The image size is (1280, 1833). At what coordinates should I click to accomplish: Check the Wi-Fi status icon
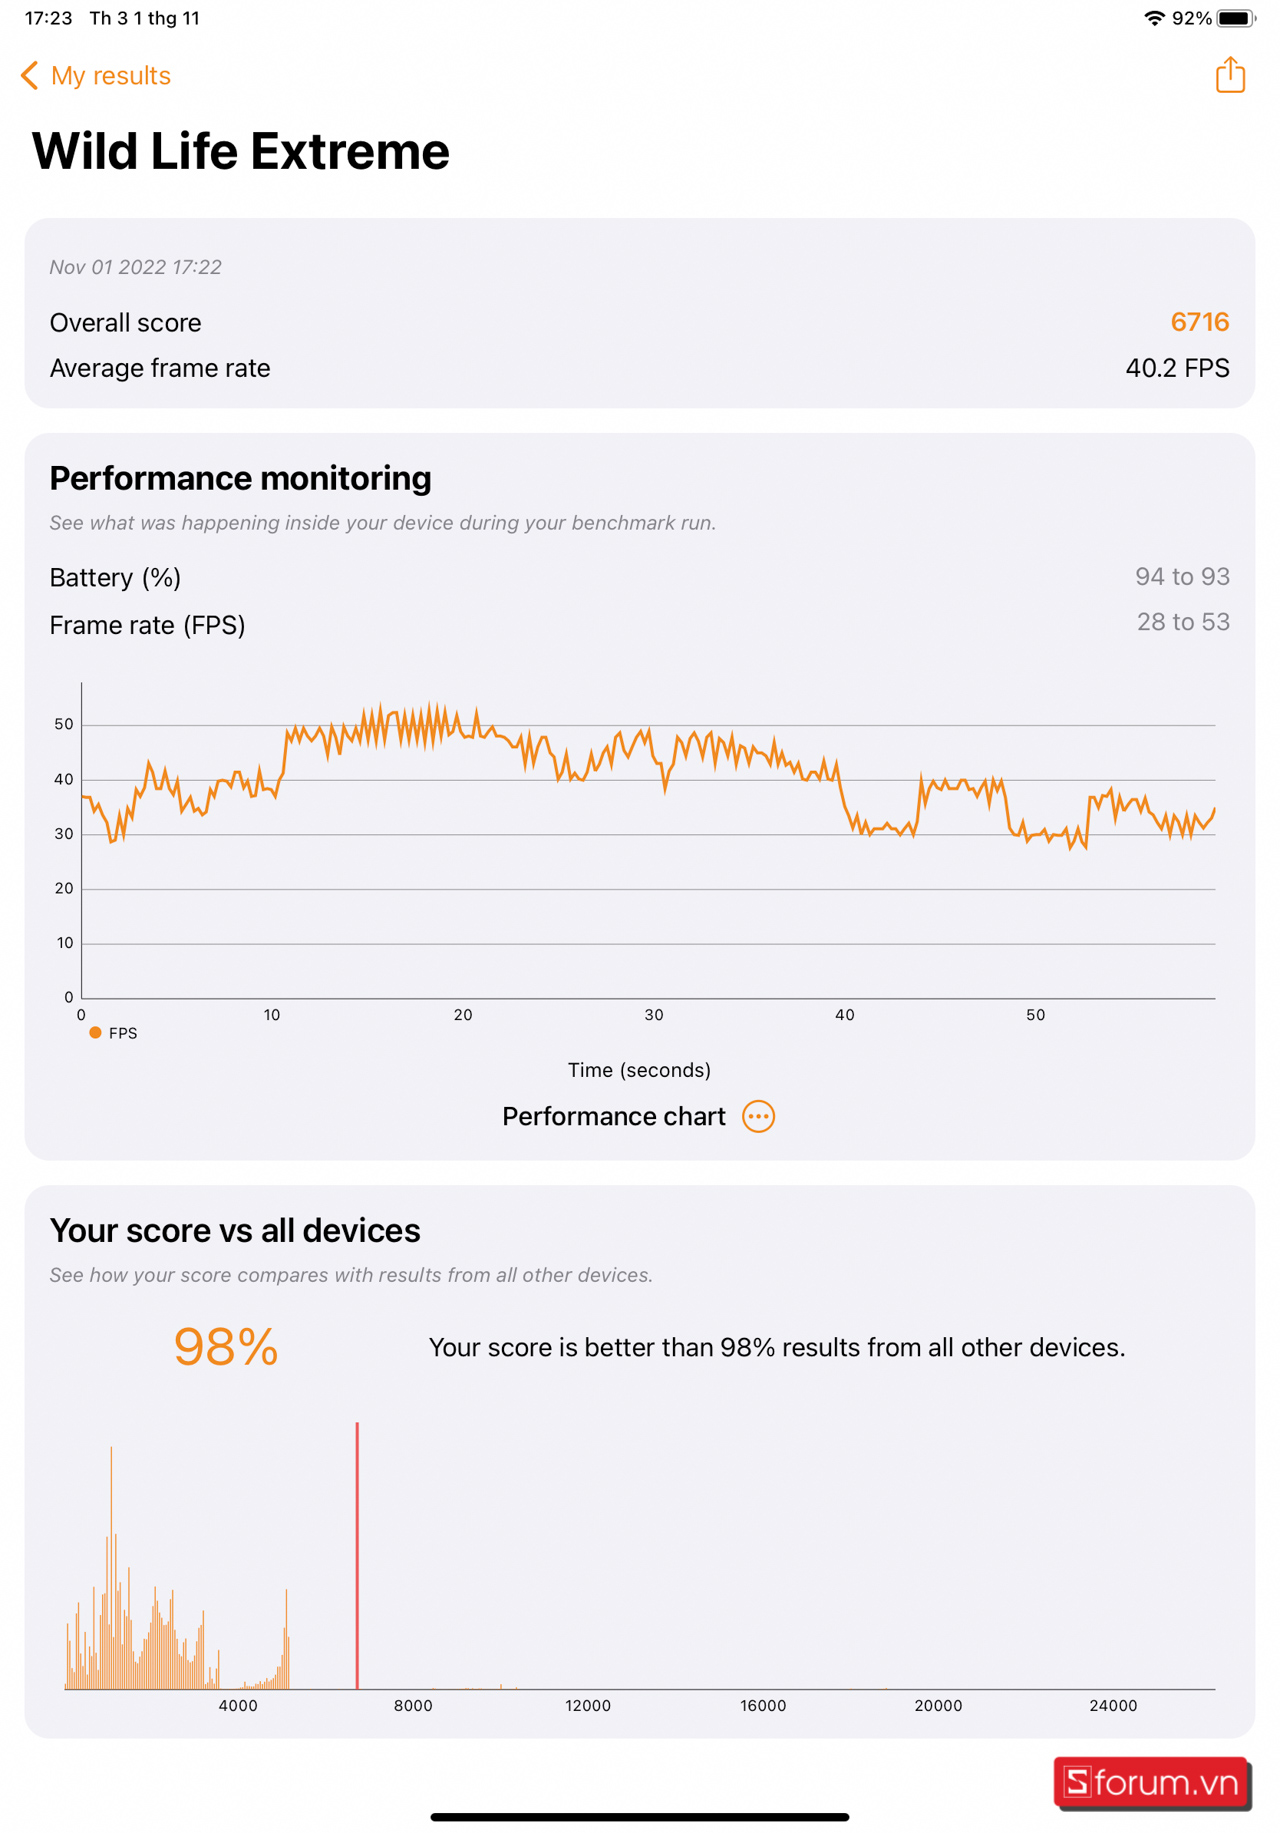(1154, 18)
